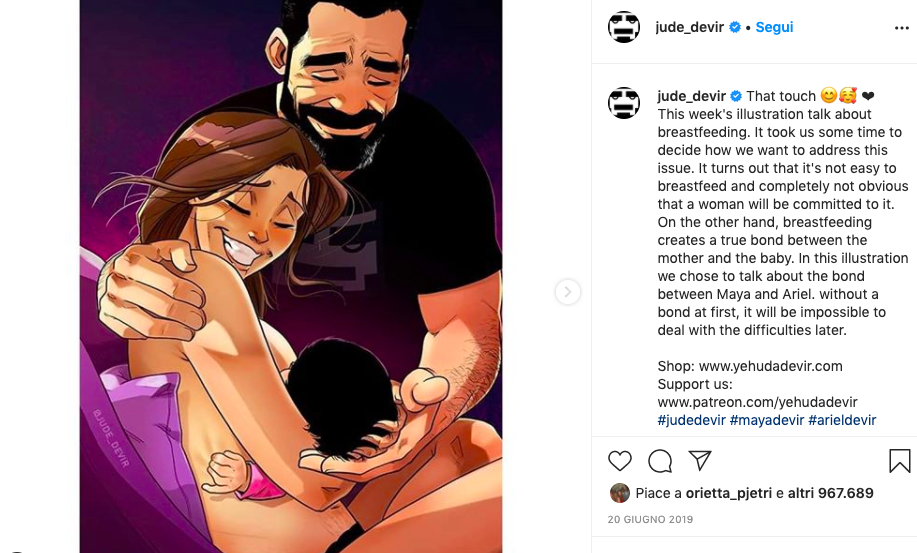Image resolution: width=917 pixels, height=553 pixels.
Task: Like the post with heart icon
Action: [x=620, y=461]
